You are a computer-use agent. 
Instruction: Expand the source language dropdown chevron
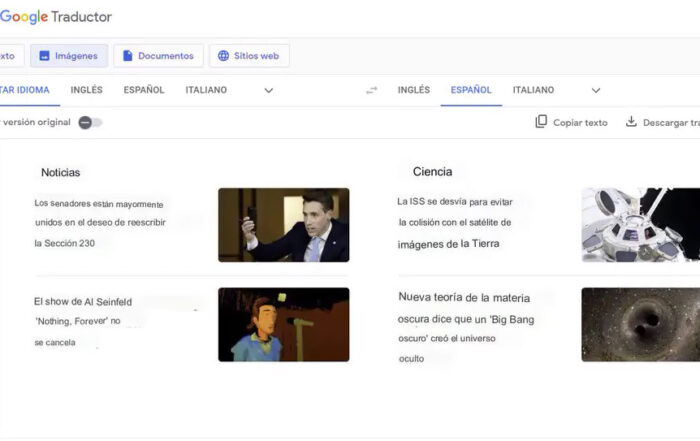[268, 90]
